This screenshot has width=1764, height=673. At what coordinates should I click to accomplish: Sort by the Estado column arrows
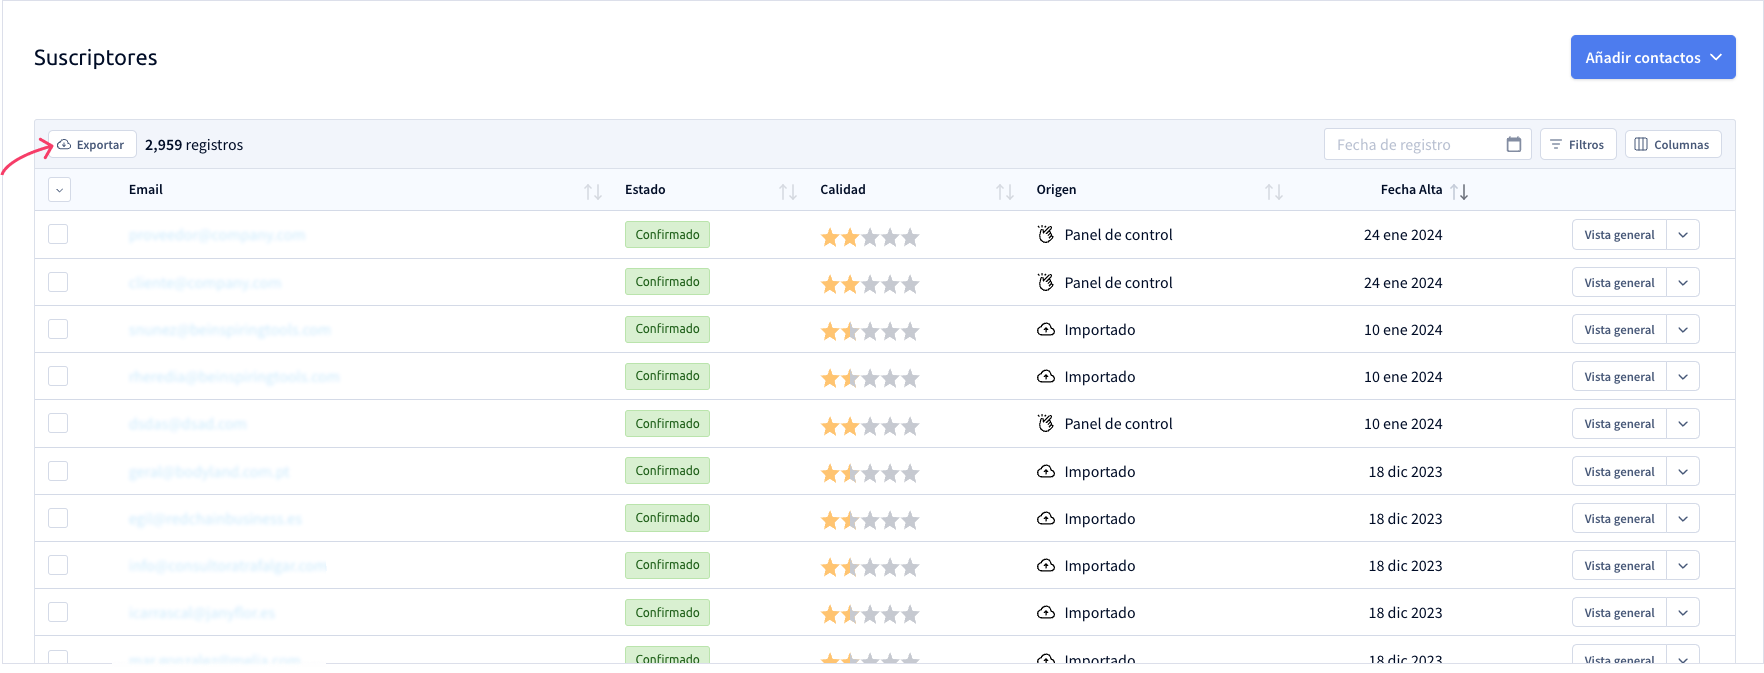788,191
